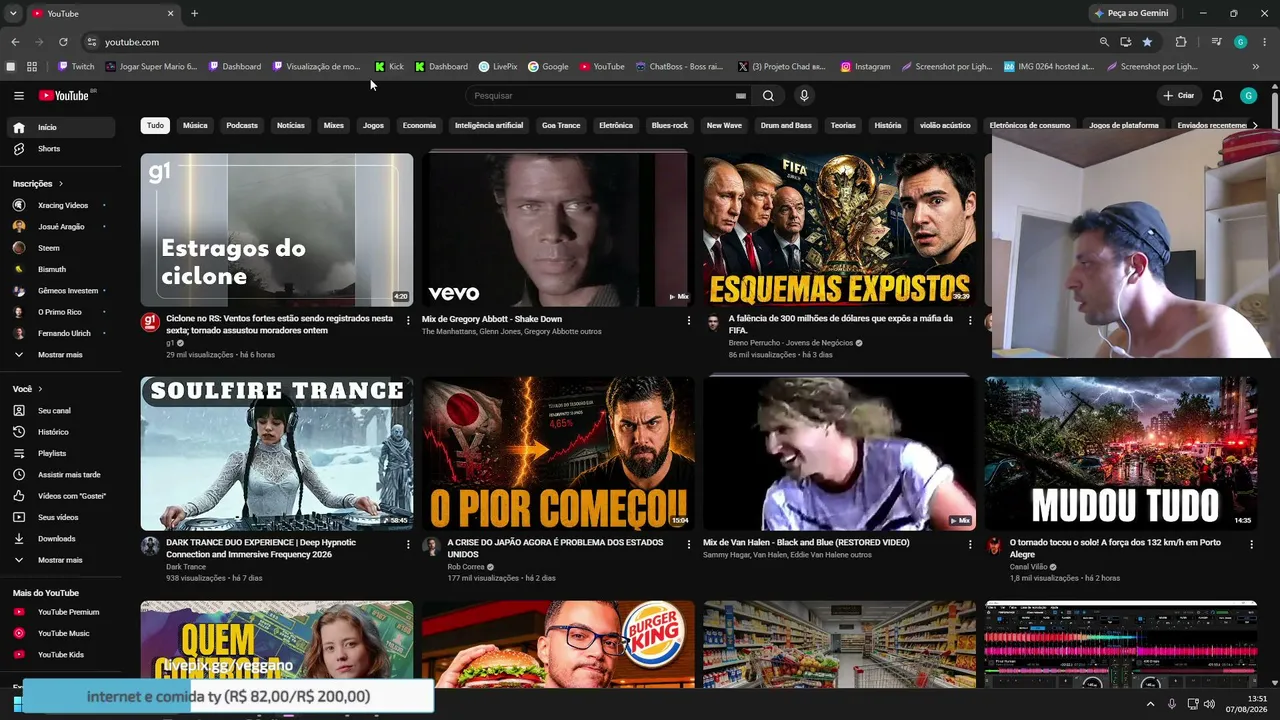Open Shorts from the sidebar
The image size is (1280, 720).
click(x=62, y=149)
